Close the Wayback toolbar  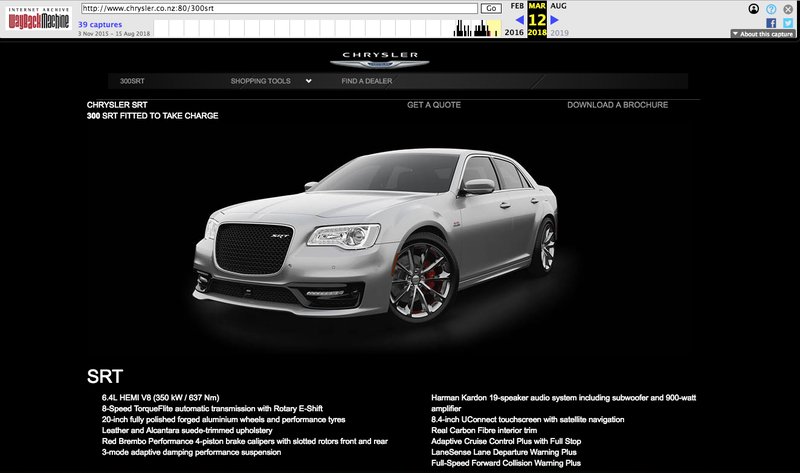click(x=788, y=9)
